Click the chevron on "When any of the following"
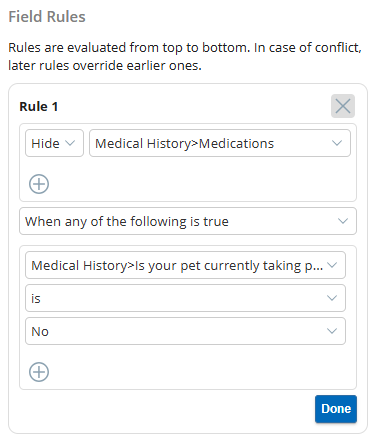The width and height of the screenshot is (379, 444). click(x=343, y=221)
